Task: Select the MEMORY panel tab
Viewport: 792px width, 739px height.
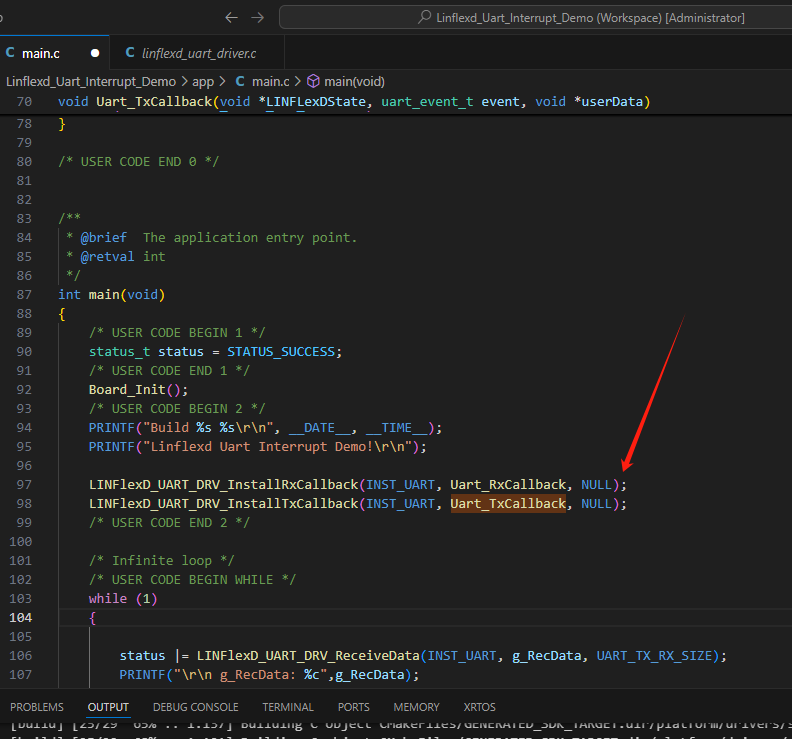Action: tap(416, 707)
